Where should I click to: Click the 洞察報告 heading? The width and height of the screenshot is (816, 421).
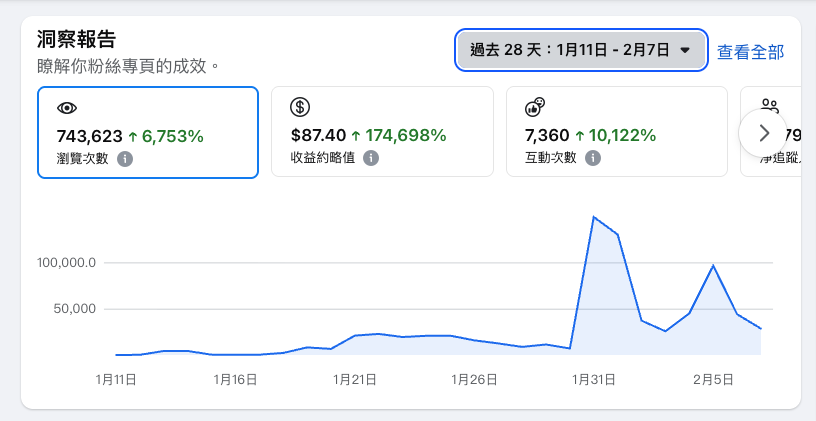(x=76, y=40)
